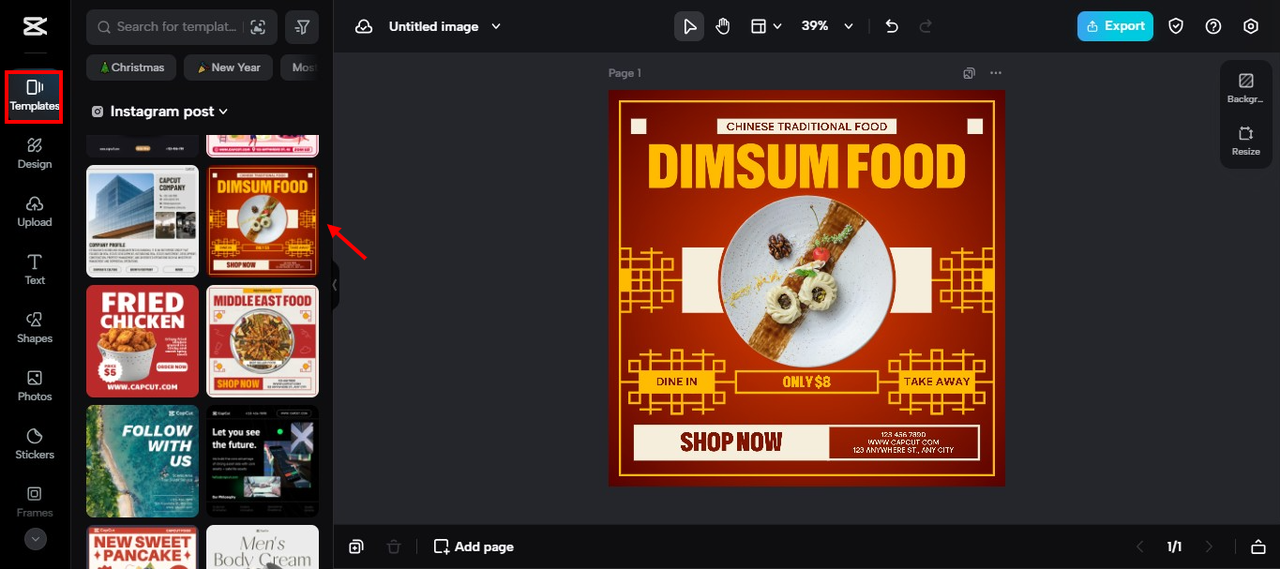Open the Text tab
This screenshot has width=1280, height=569.
coord(34,270)
